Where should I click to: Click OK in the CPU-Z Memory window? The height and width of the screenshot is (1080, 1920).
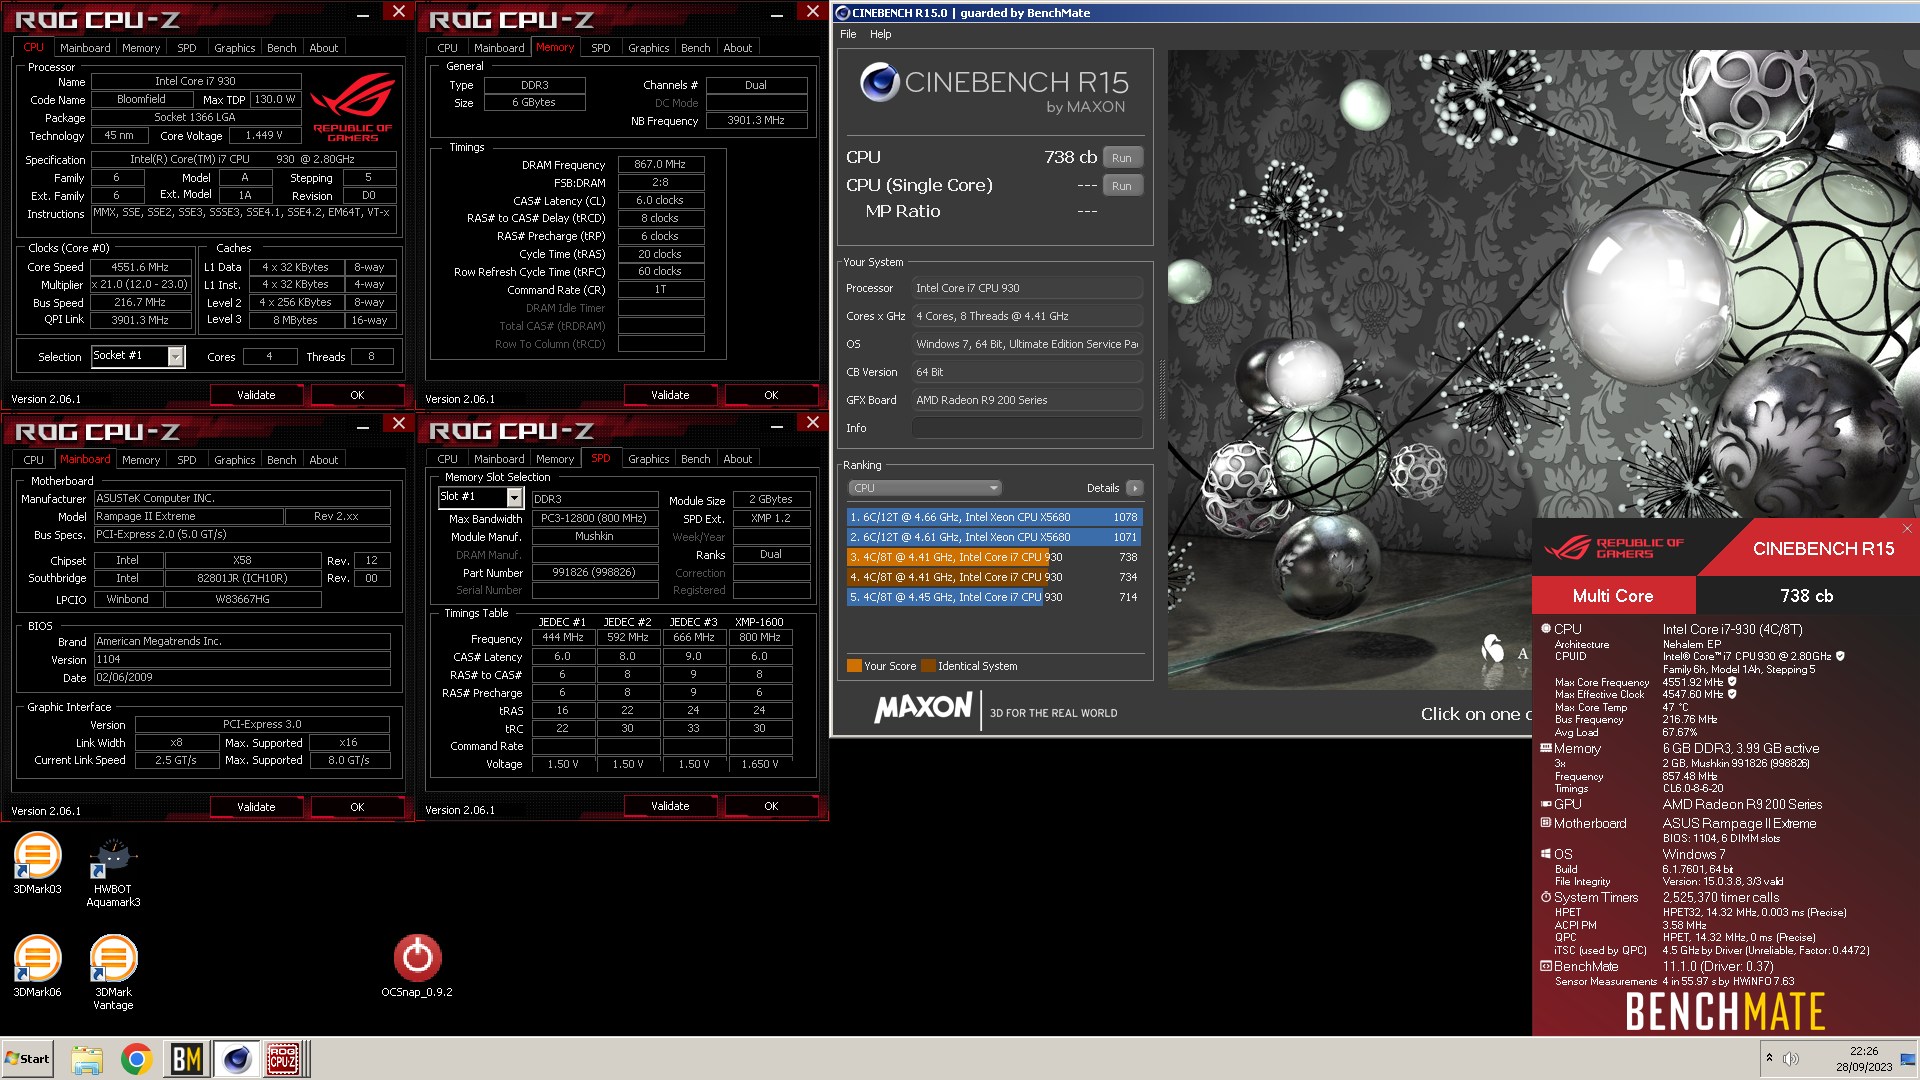click(x=771, y=395)
